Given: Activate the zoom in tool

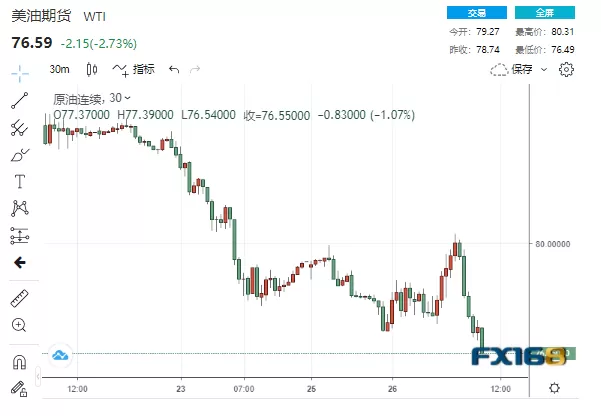Looking at the screenshot, I should [19, 325].
